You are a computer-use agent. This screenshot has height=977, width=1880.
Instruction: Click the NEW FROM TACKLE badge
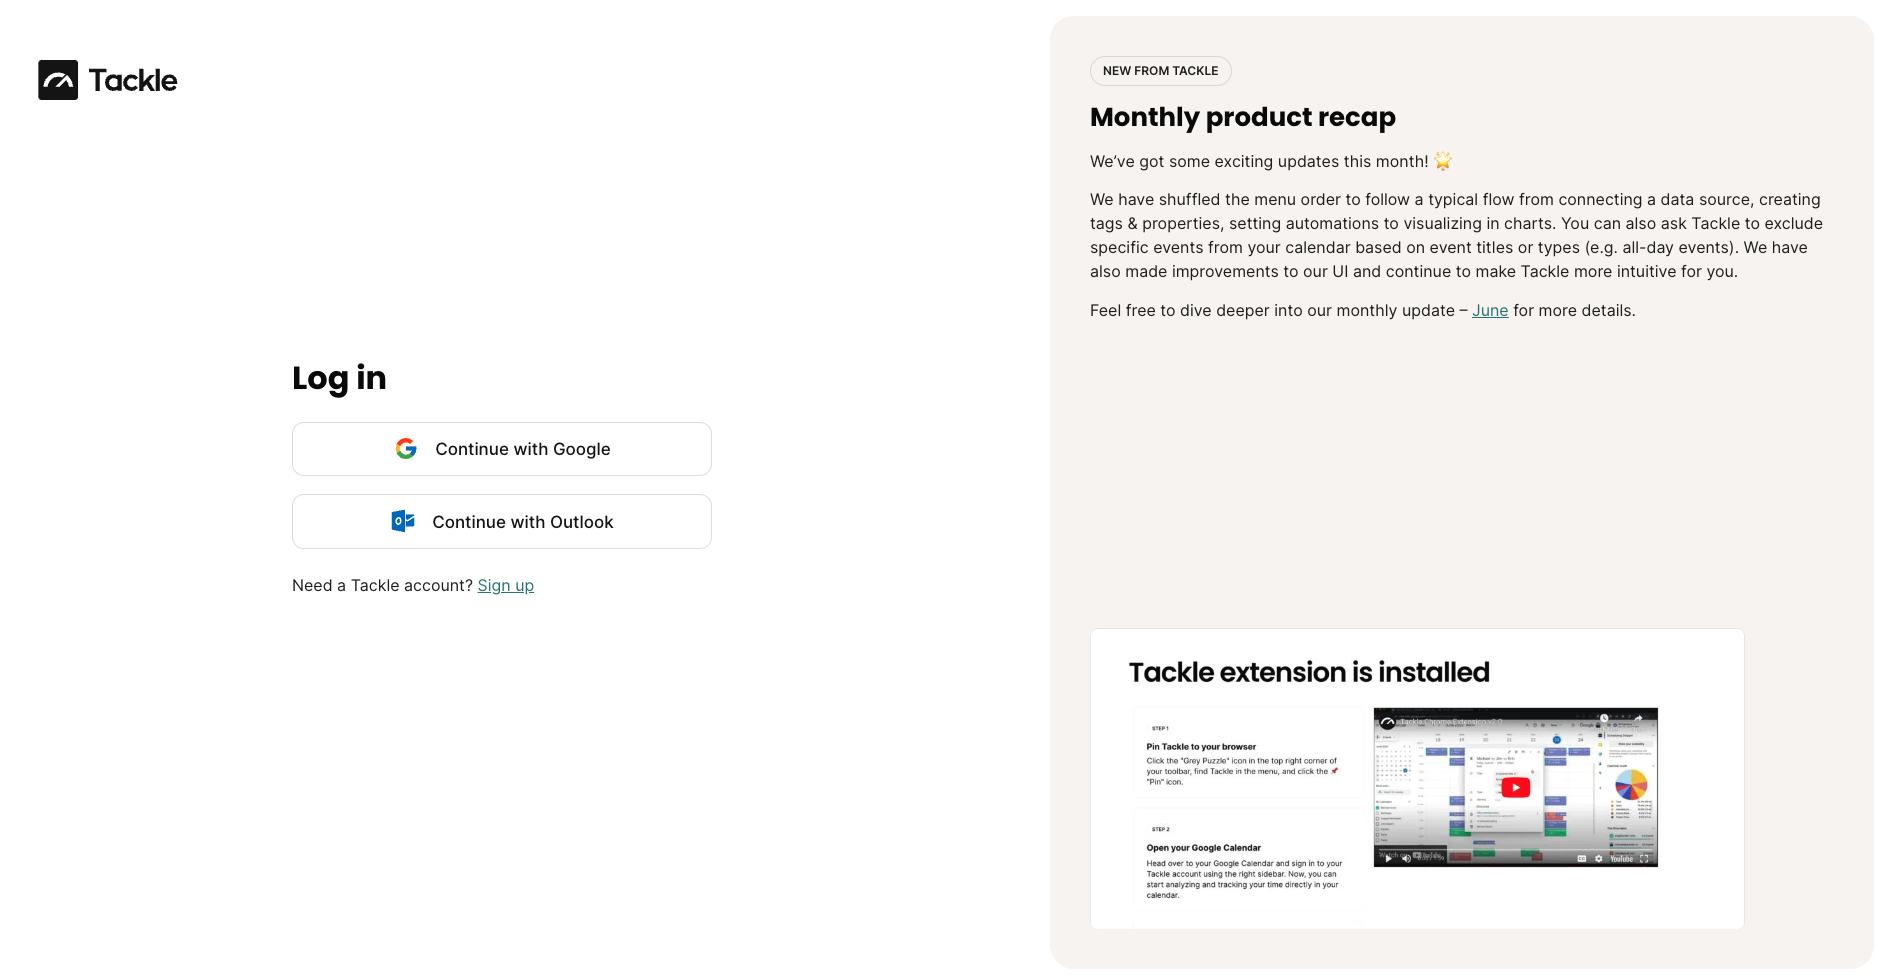tap(1160, 71)
